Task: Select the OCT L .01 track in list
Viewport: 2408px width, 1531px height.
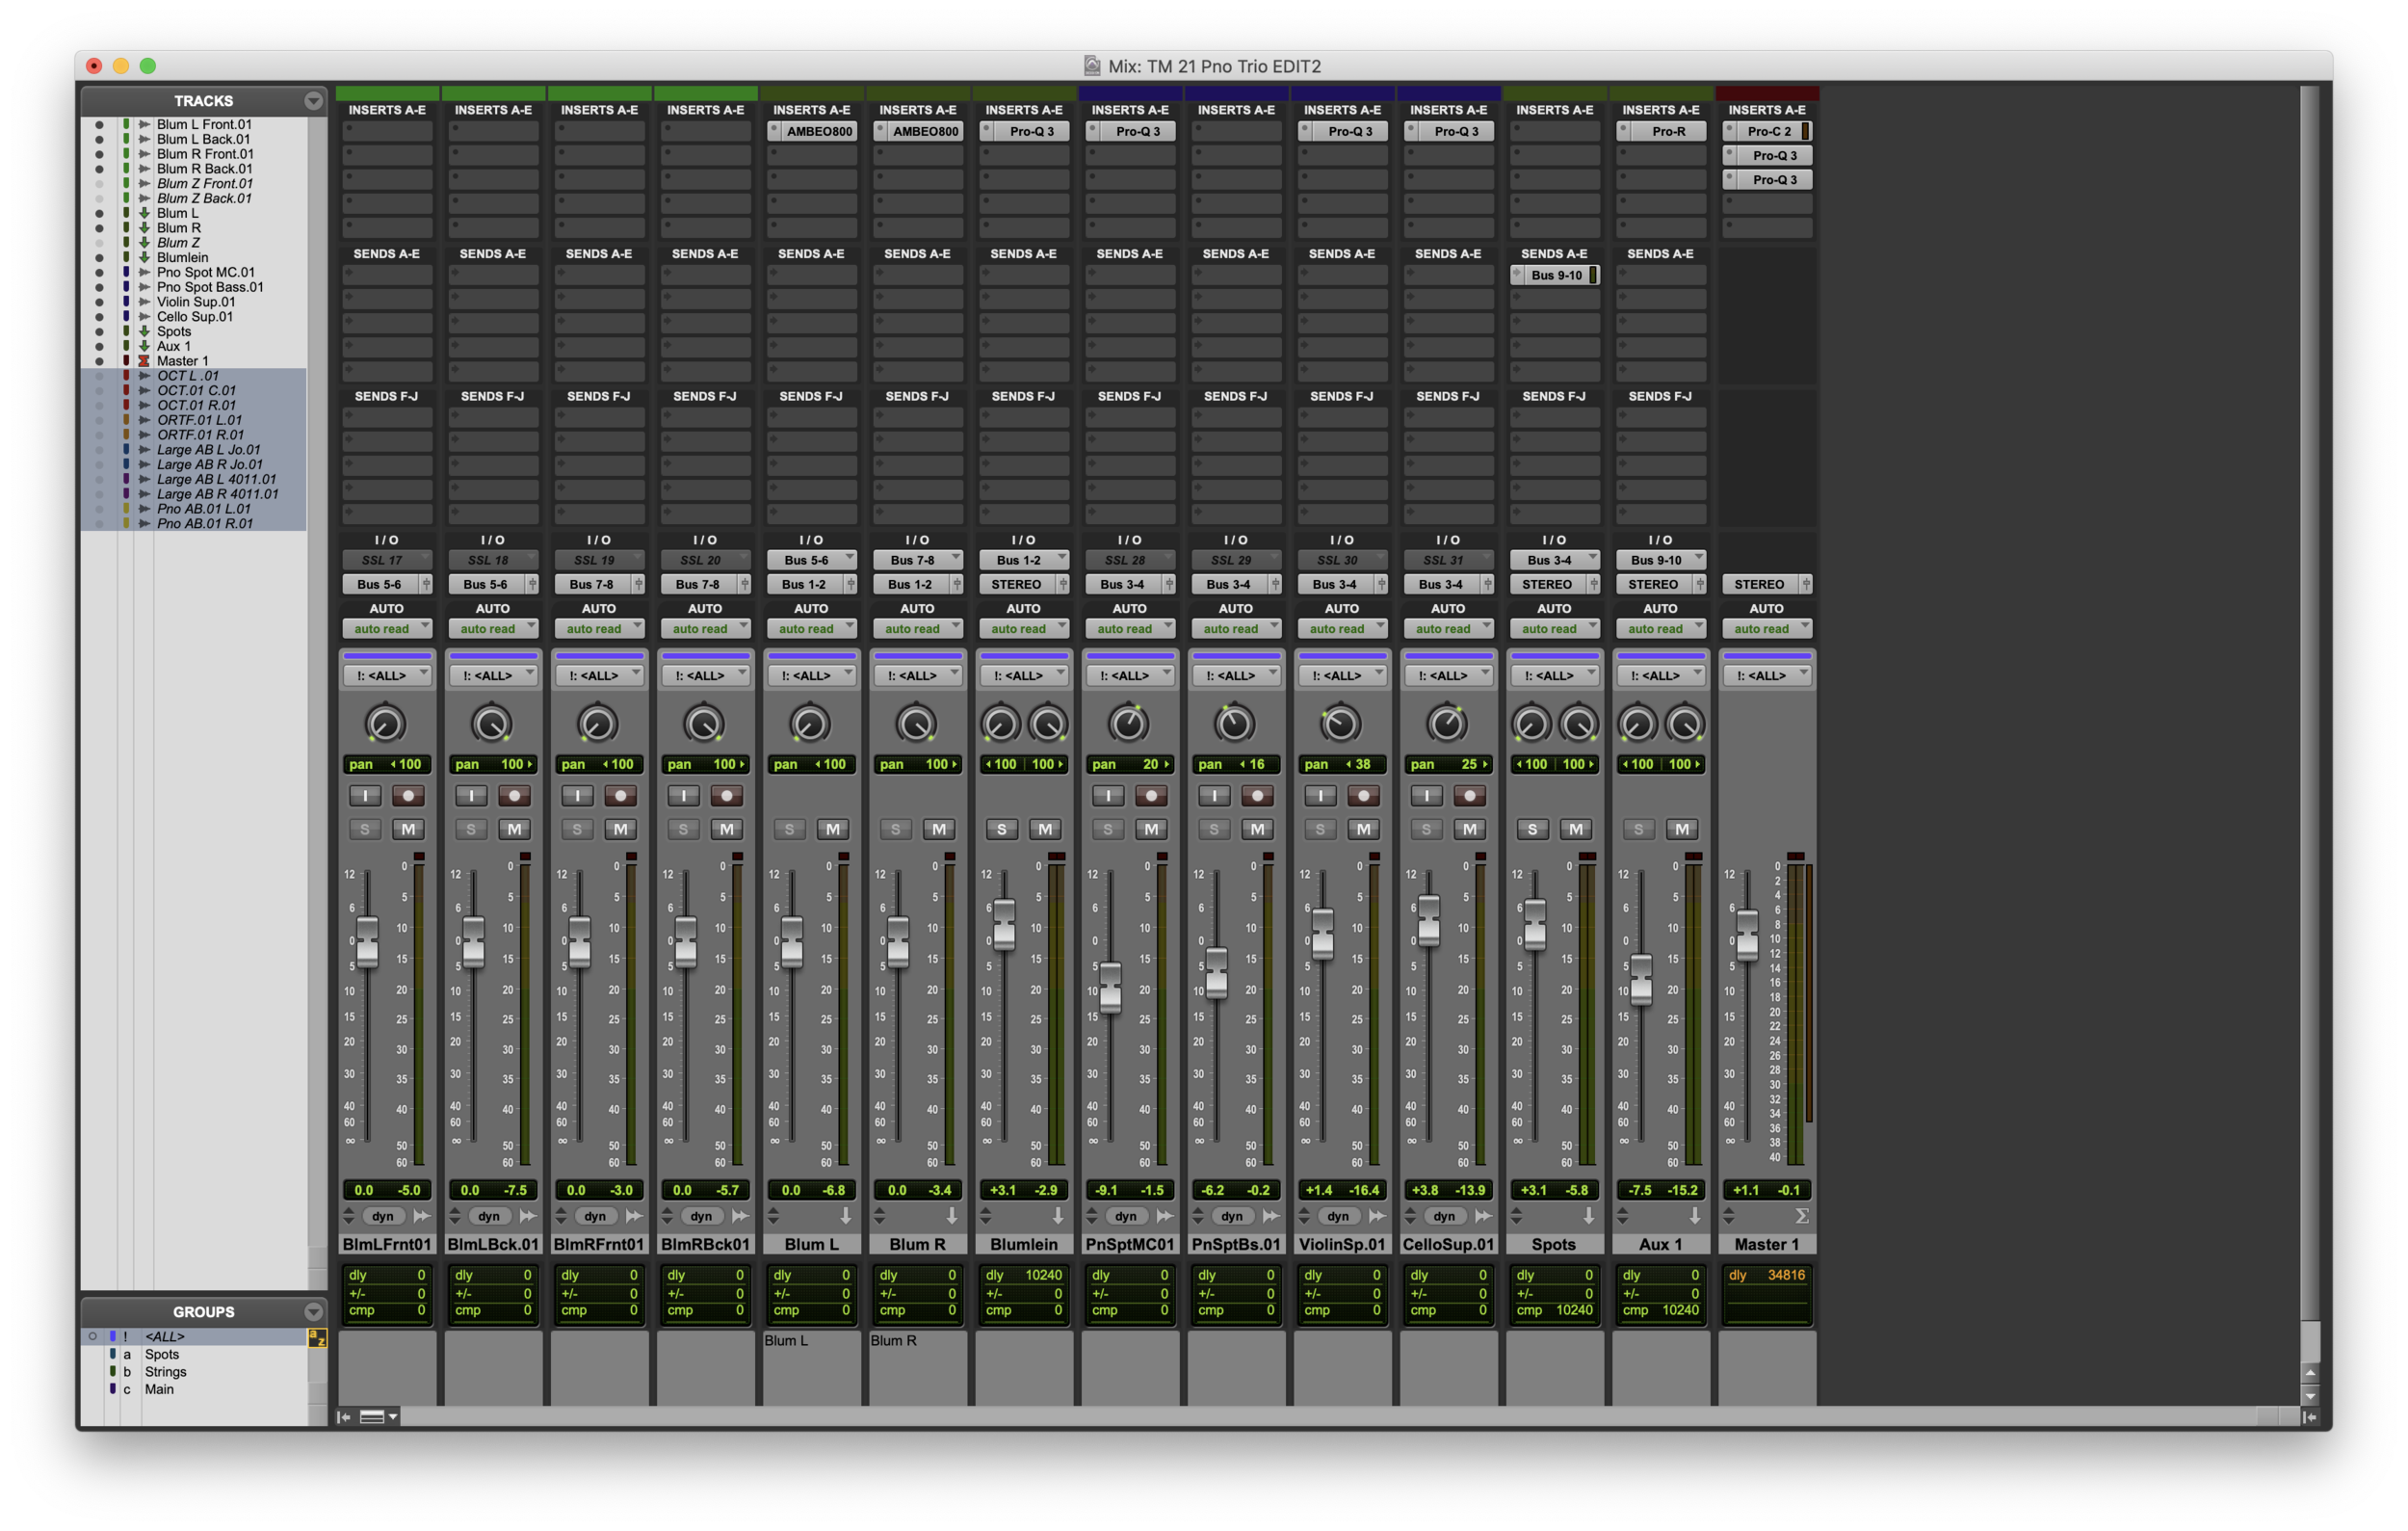Action: point(188,376)
